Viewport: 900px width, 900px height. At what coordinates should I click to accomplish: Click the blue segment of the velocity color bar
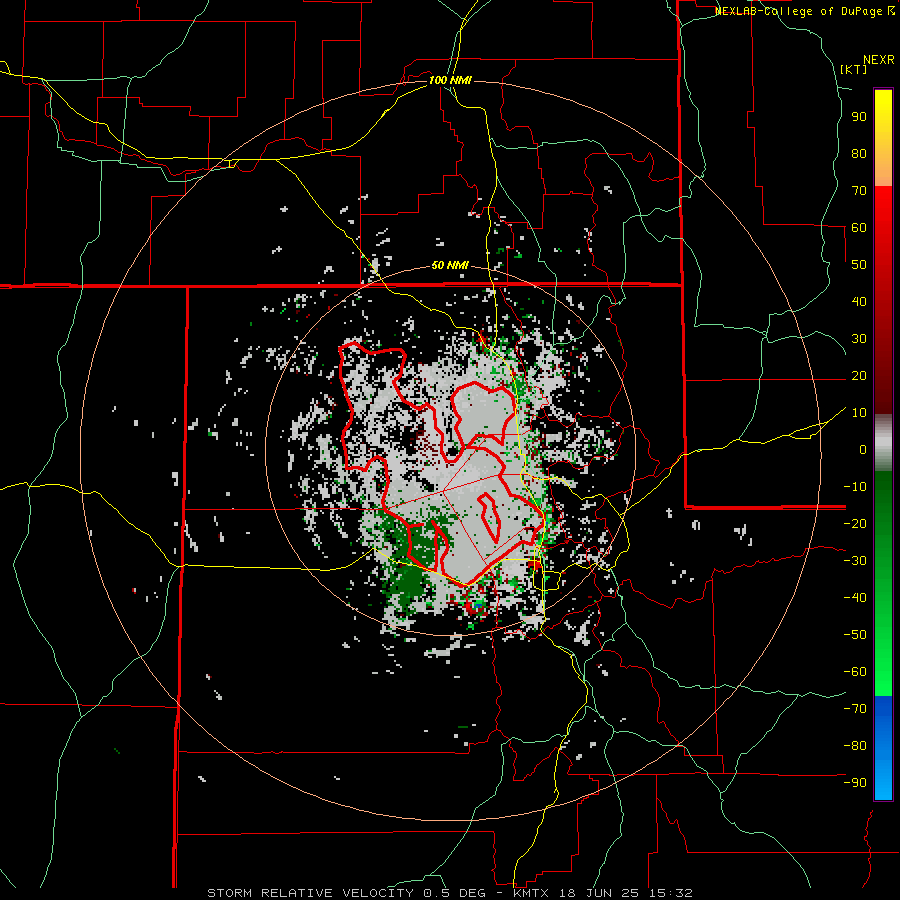click(883, 748)
